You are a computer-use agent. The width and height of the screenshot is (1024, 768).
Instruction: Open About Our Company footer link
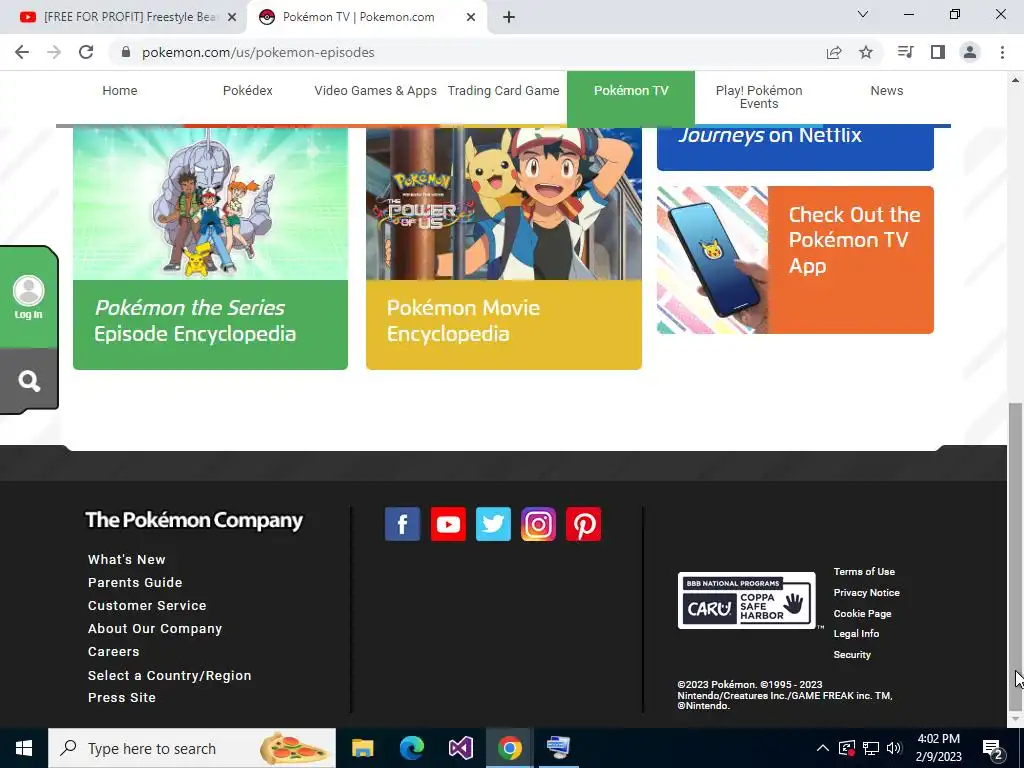pos(155,628)
